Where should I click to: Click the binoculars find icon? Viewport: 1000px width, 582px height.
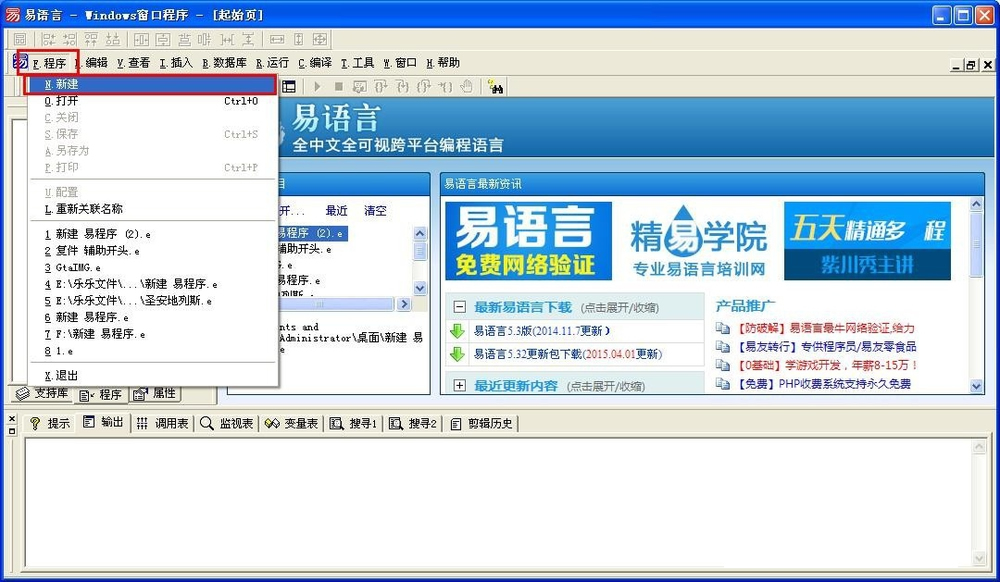(x=496, y=87)
